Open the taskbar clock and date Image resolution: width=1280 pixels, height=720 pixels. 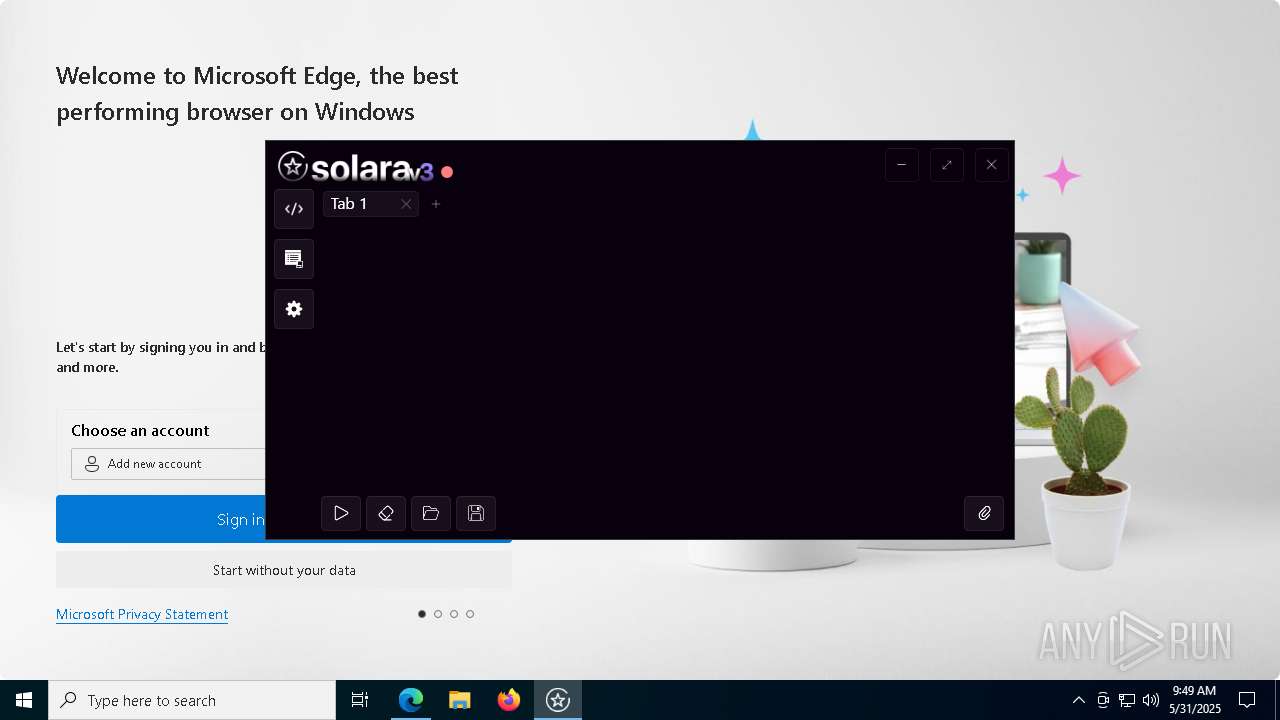point(1194,700)
